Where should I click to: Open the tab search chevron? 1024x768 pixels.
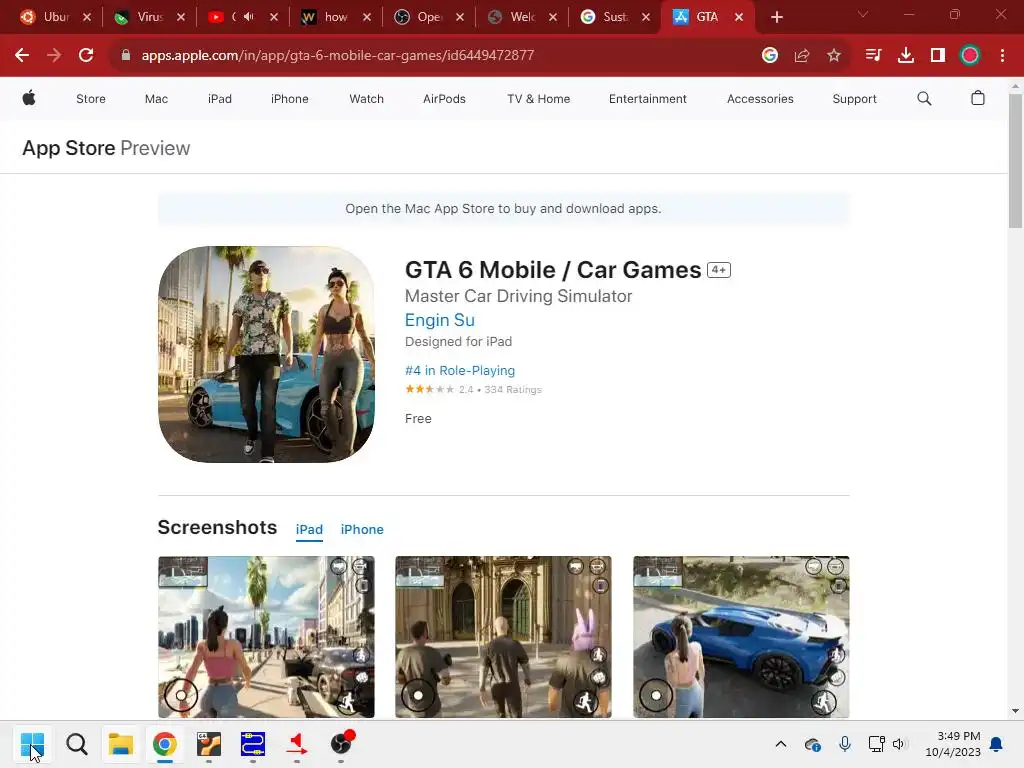click(x=863, y=14)
